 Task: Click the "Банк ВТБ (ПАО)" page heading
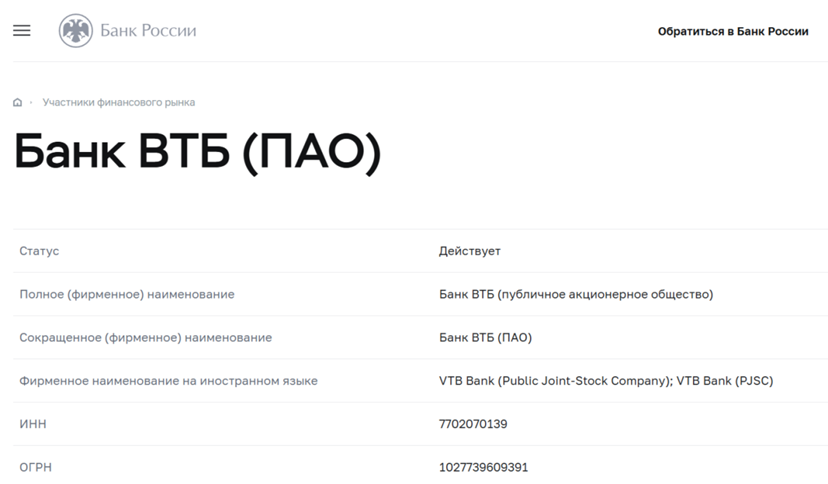pyautogui.click(x=197, y=152)
